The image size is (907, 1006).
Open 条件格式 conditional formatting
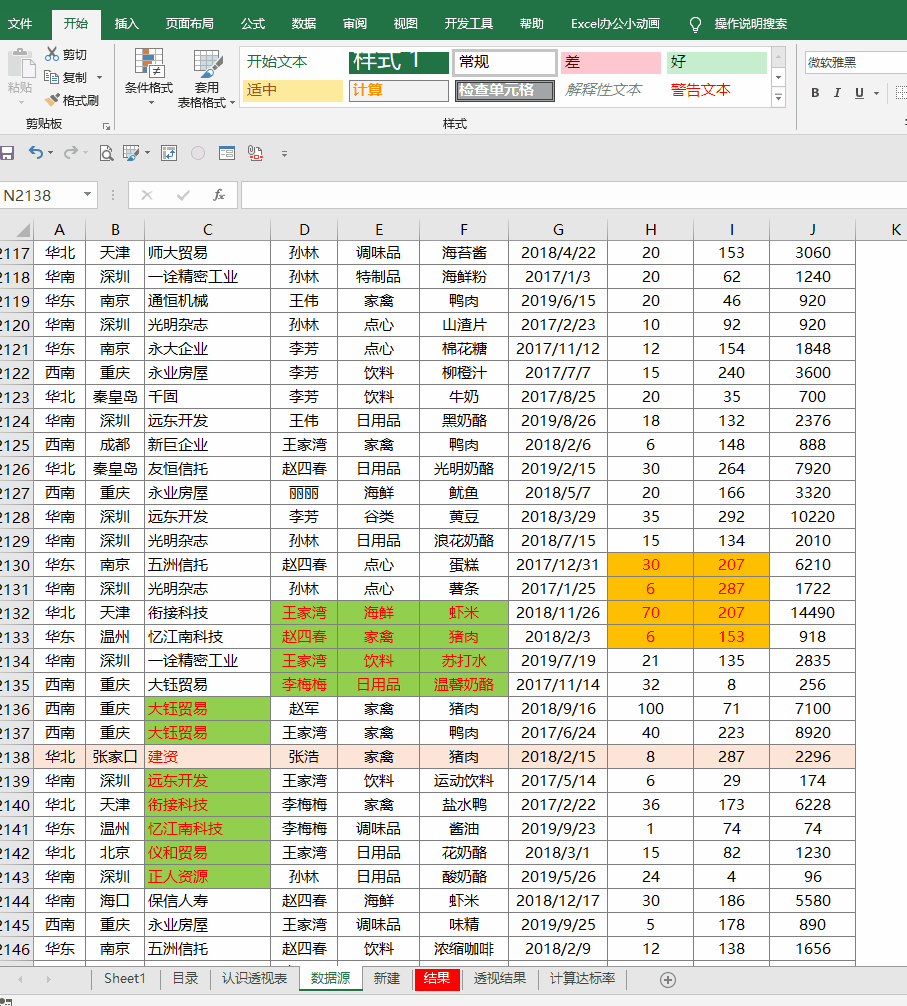(x=149, y=77)
